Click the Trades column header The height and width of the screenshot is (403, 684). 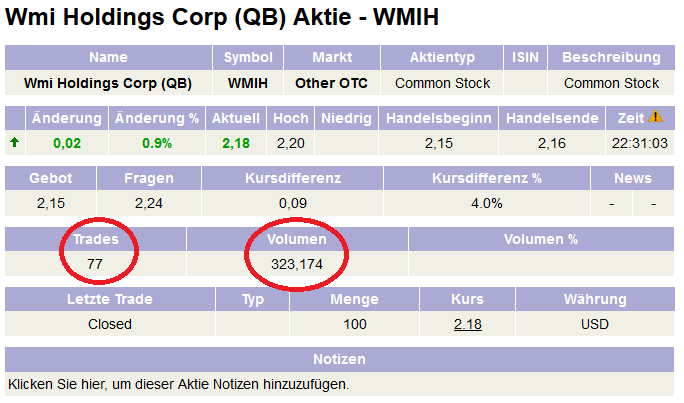tap(96, 239)
